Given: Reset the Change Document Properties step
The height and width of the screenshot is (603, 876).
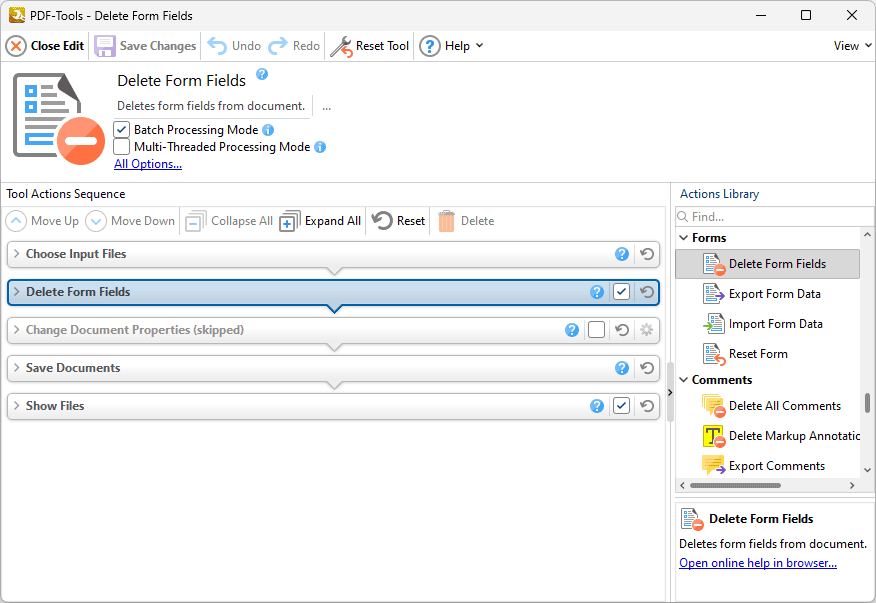Looking at the screenshot, I should (622, 330).
